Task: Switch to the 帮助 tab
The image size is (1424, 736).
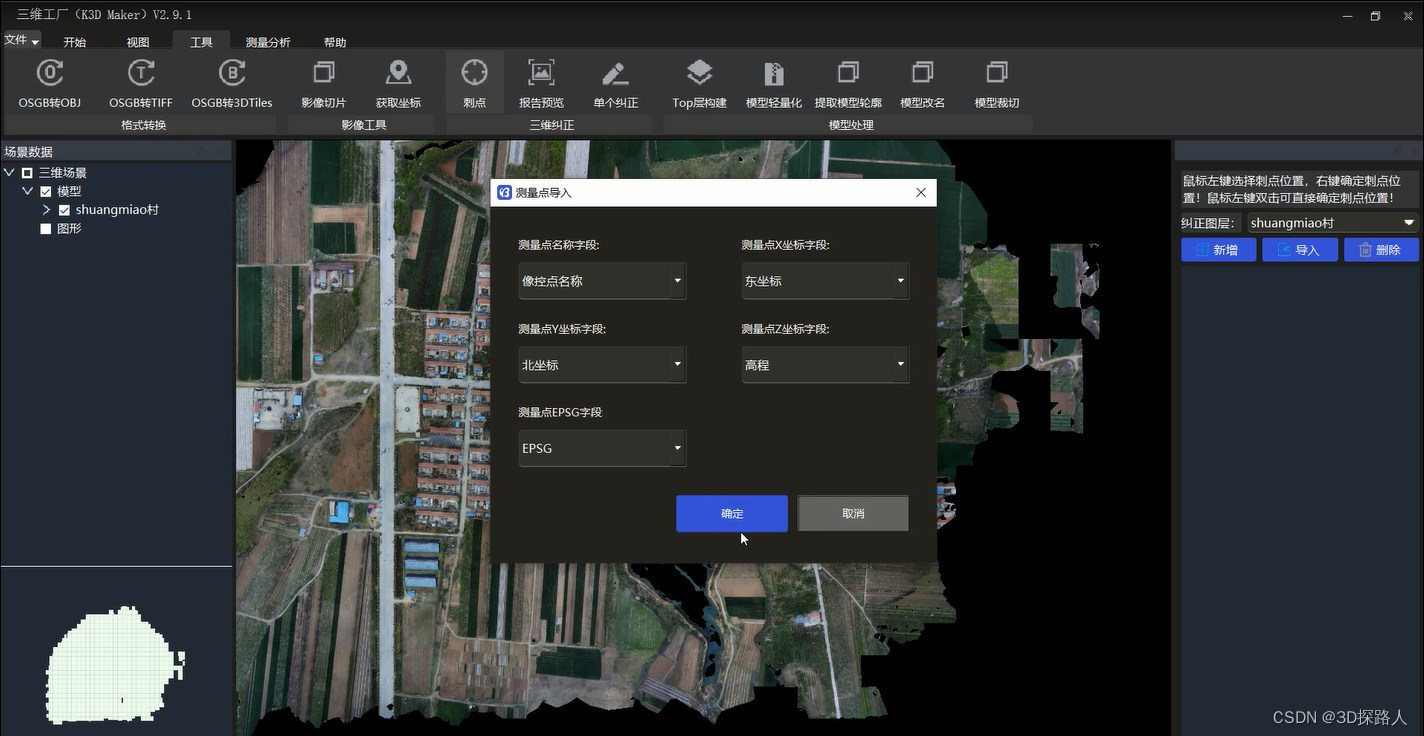Action: click(x=335, y=42)
